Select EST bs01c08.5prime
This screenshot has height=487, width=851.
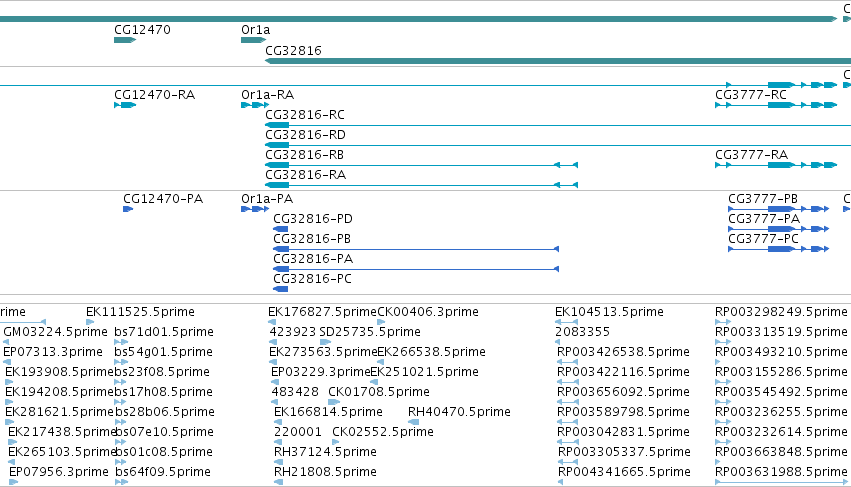coord(165,452)
